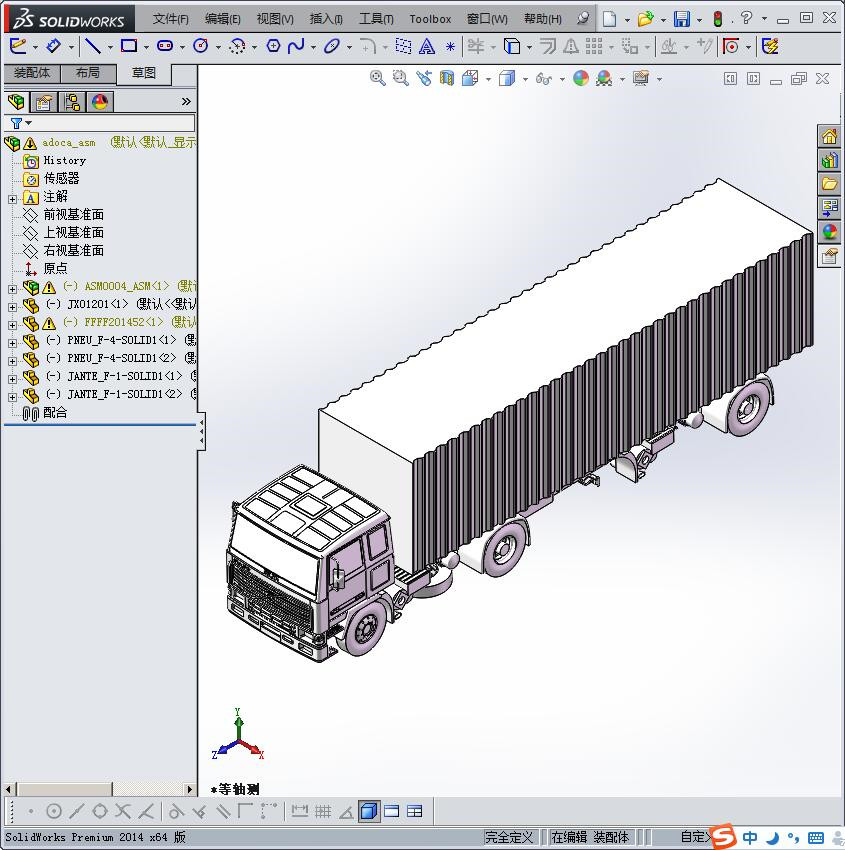Click Edit Appearance color sphere icon
The width and height of the screenshot is (845, 850).
[x=580, y=79]
